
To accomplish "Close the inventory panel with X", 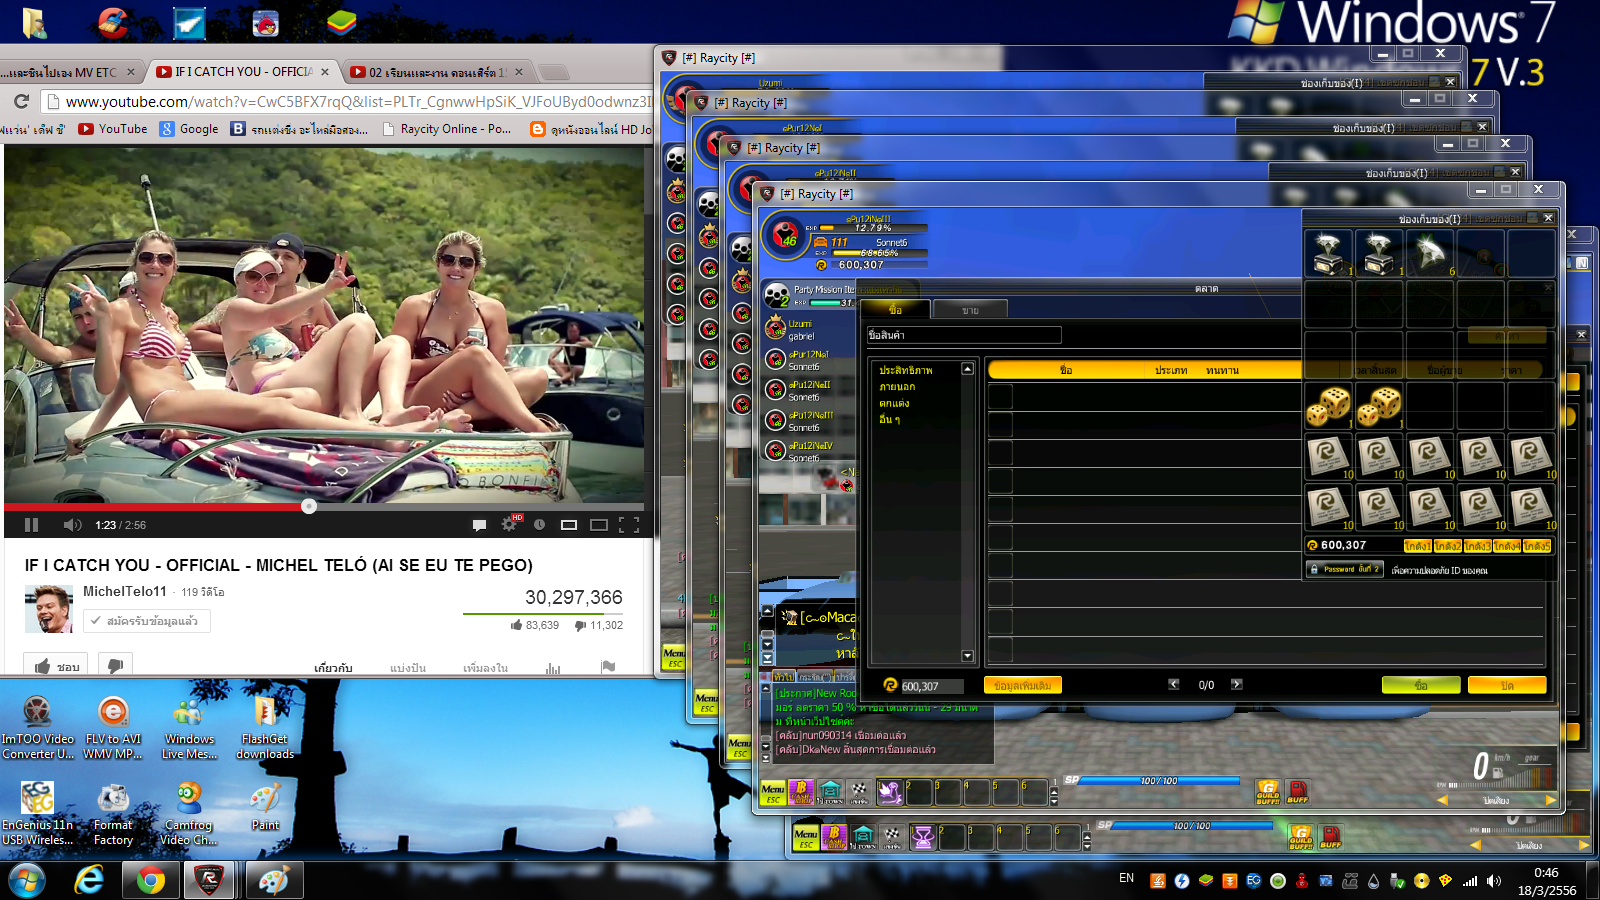I will (1548, 218).
